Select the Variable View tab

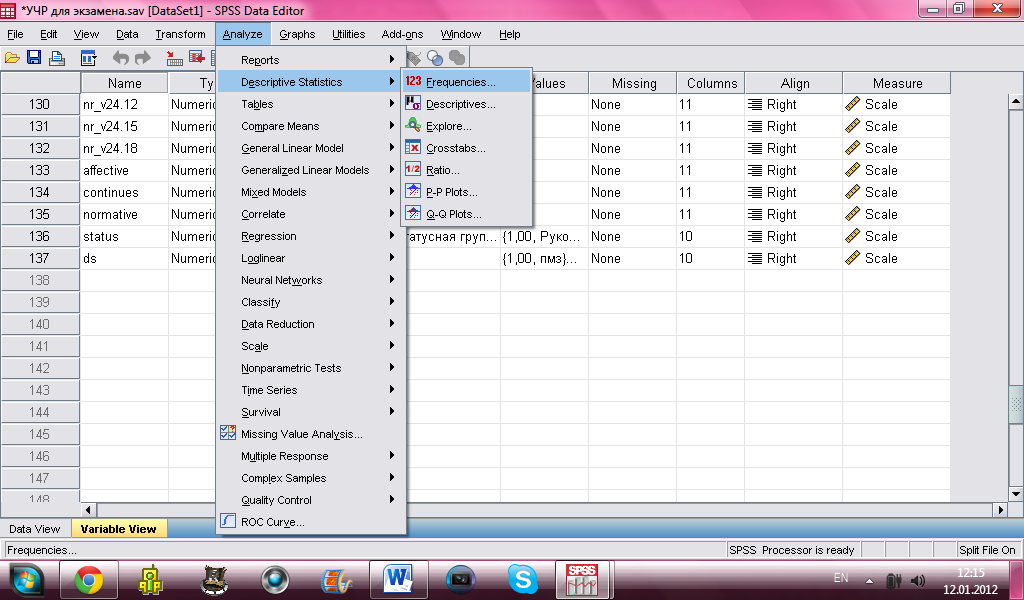(118, 529)
